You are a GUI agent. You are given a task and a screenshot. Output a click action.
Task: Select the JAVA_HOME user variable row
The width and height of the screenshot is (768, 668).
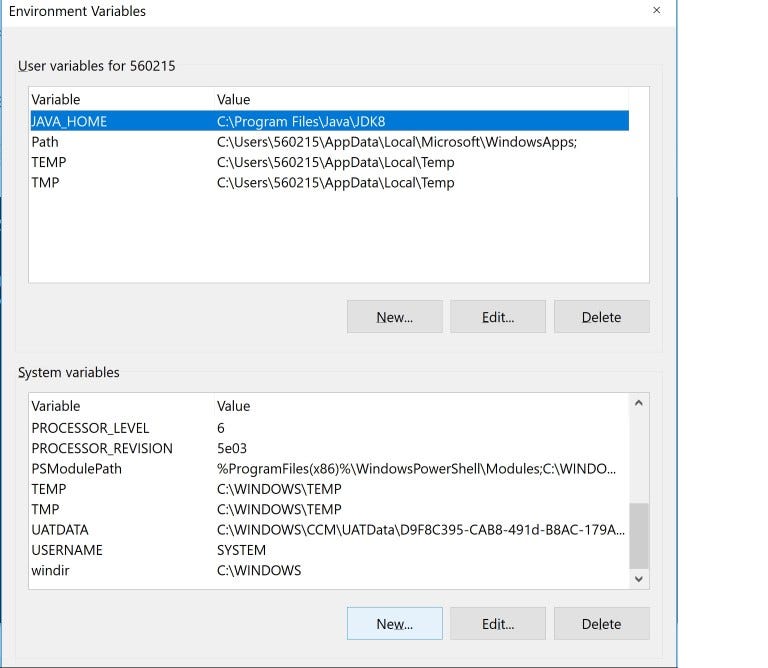(x=330, y=121)
